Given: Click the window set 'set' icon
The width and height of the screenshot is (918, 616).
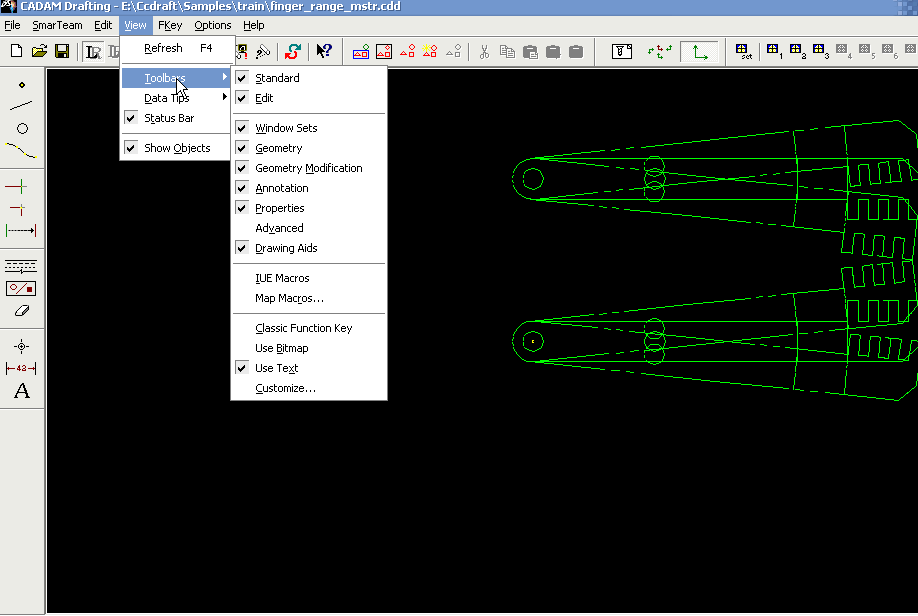Looking at the screenshot, I should [744, 52].
